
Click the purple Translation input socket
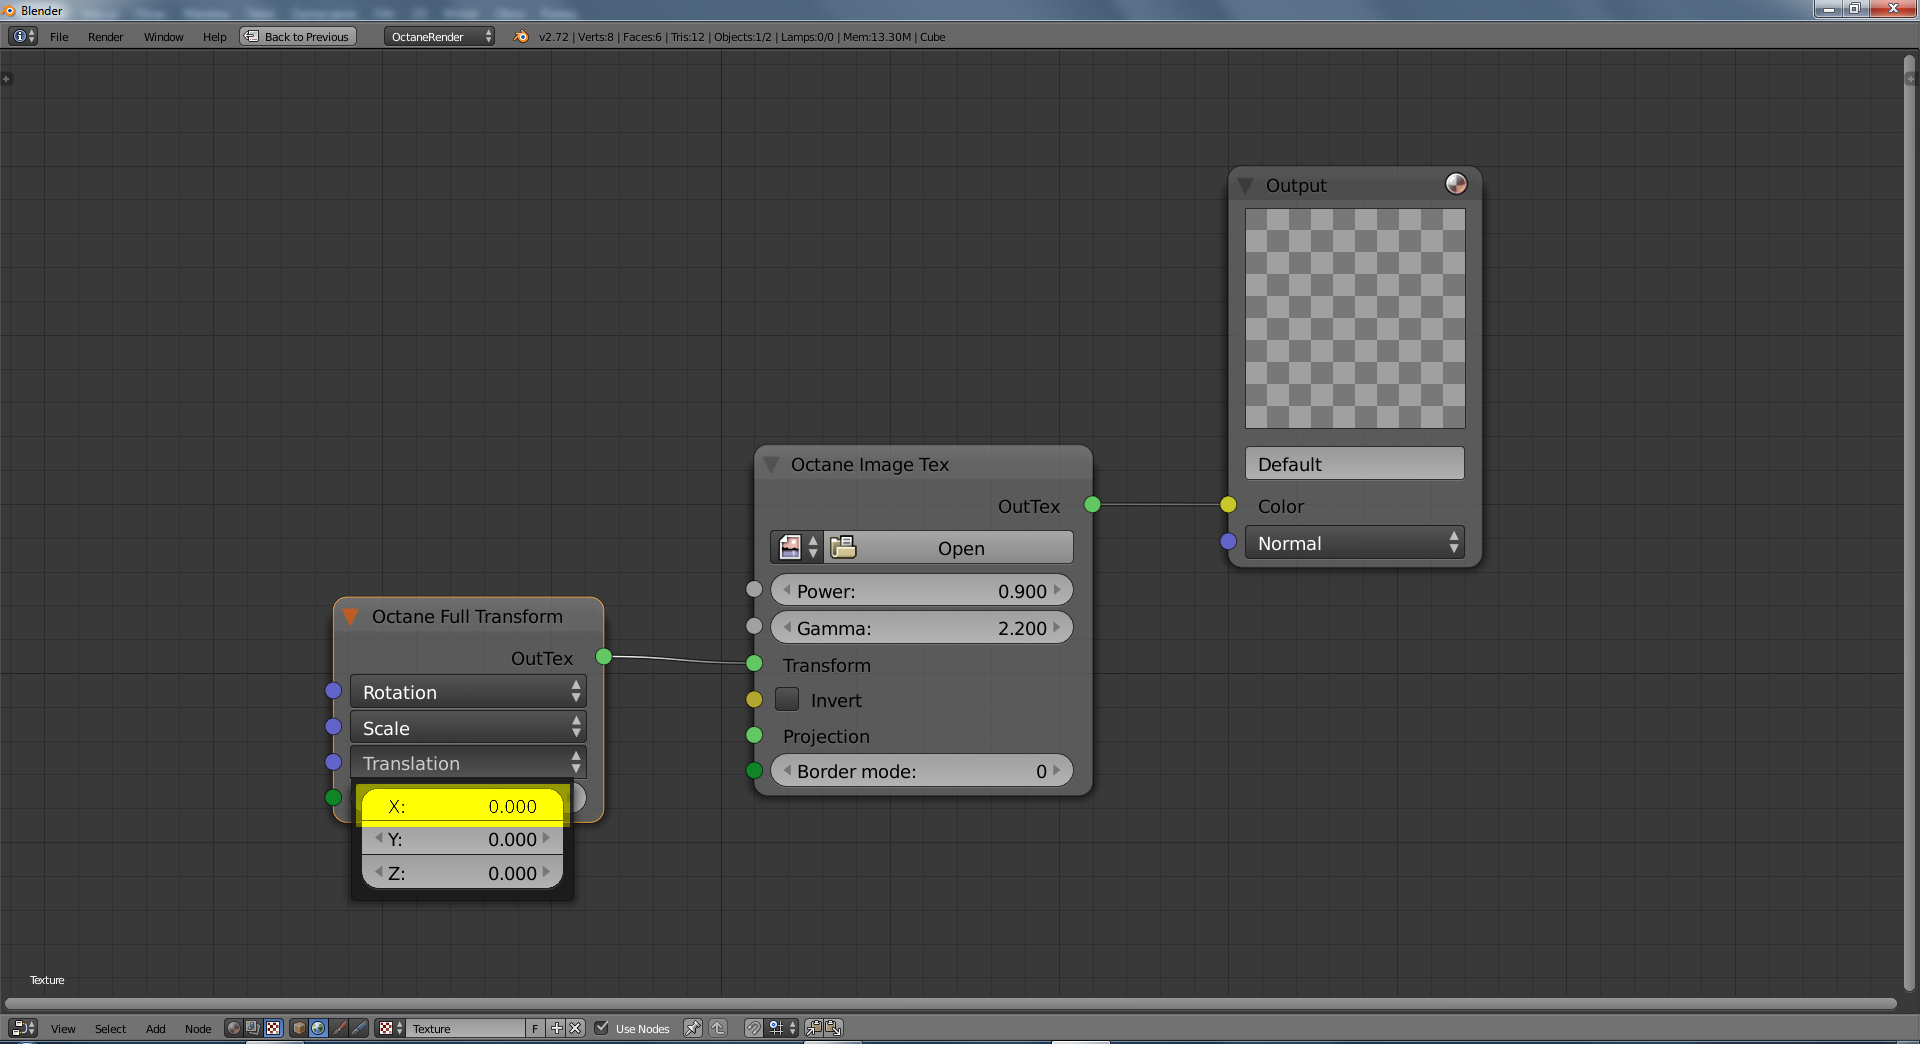334,762
